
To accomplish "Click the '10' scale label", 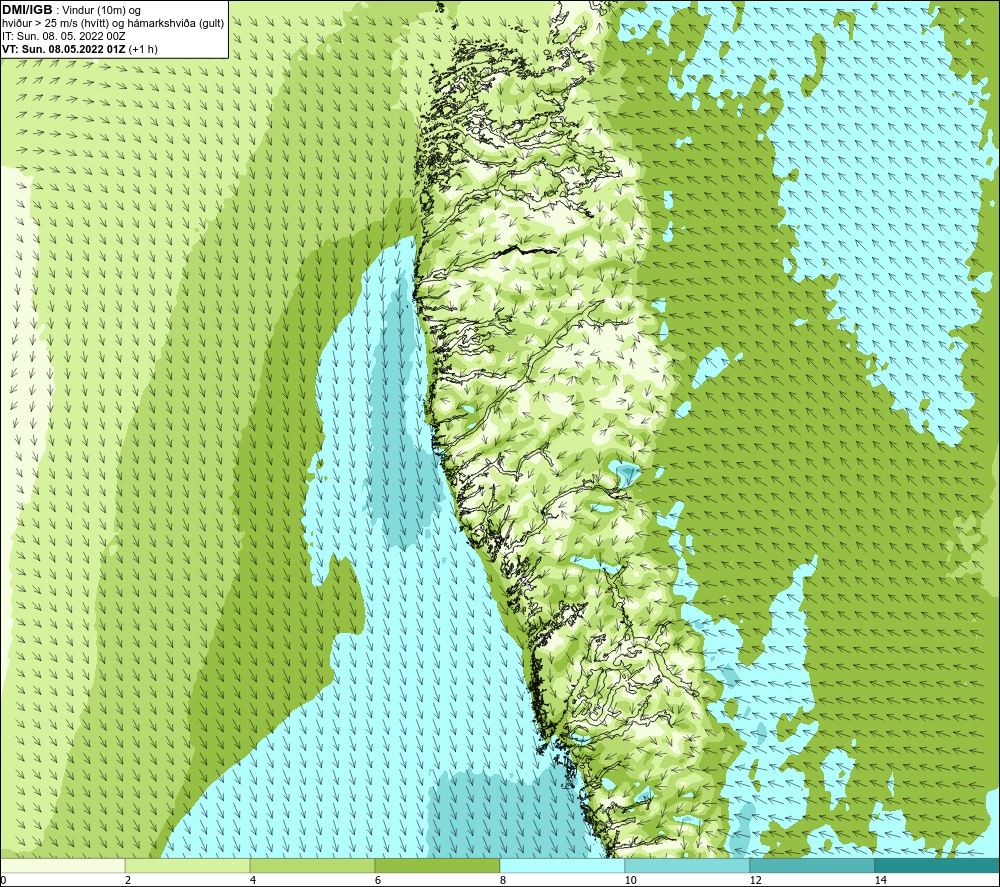I will pos(631,880).
